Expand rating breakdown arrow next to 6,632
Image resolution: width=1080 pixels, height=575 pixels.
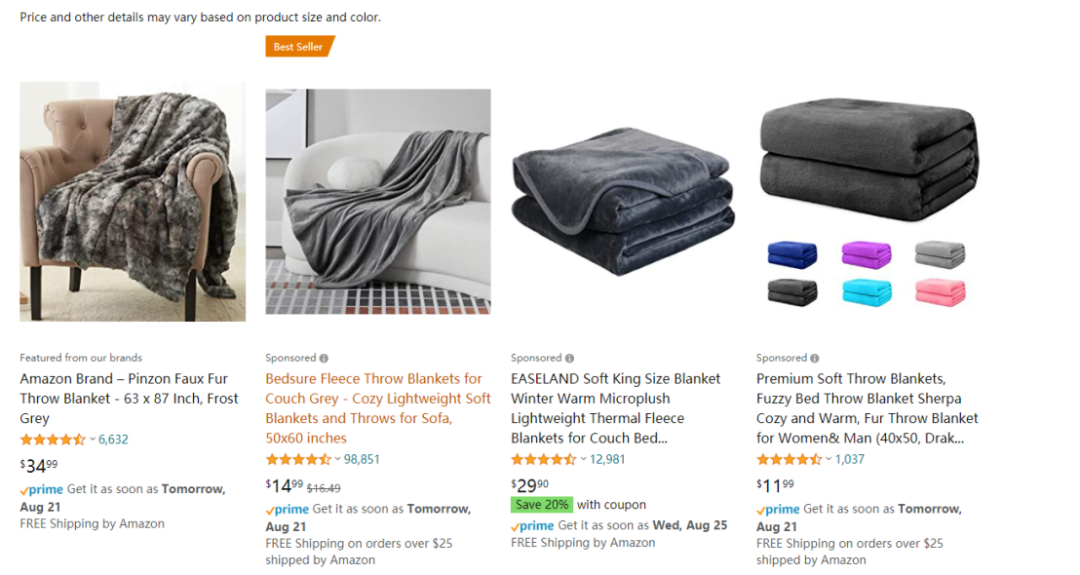pyautogui.click(x=92, y=439)
